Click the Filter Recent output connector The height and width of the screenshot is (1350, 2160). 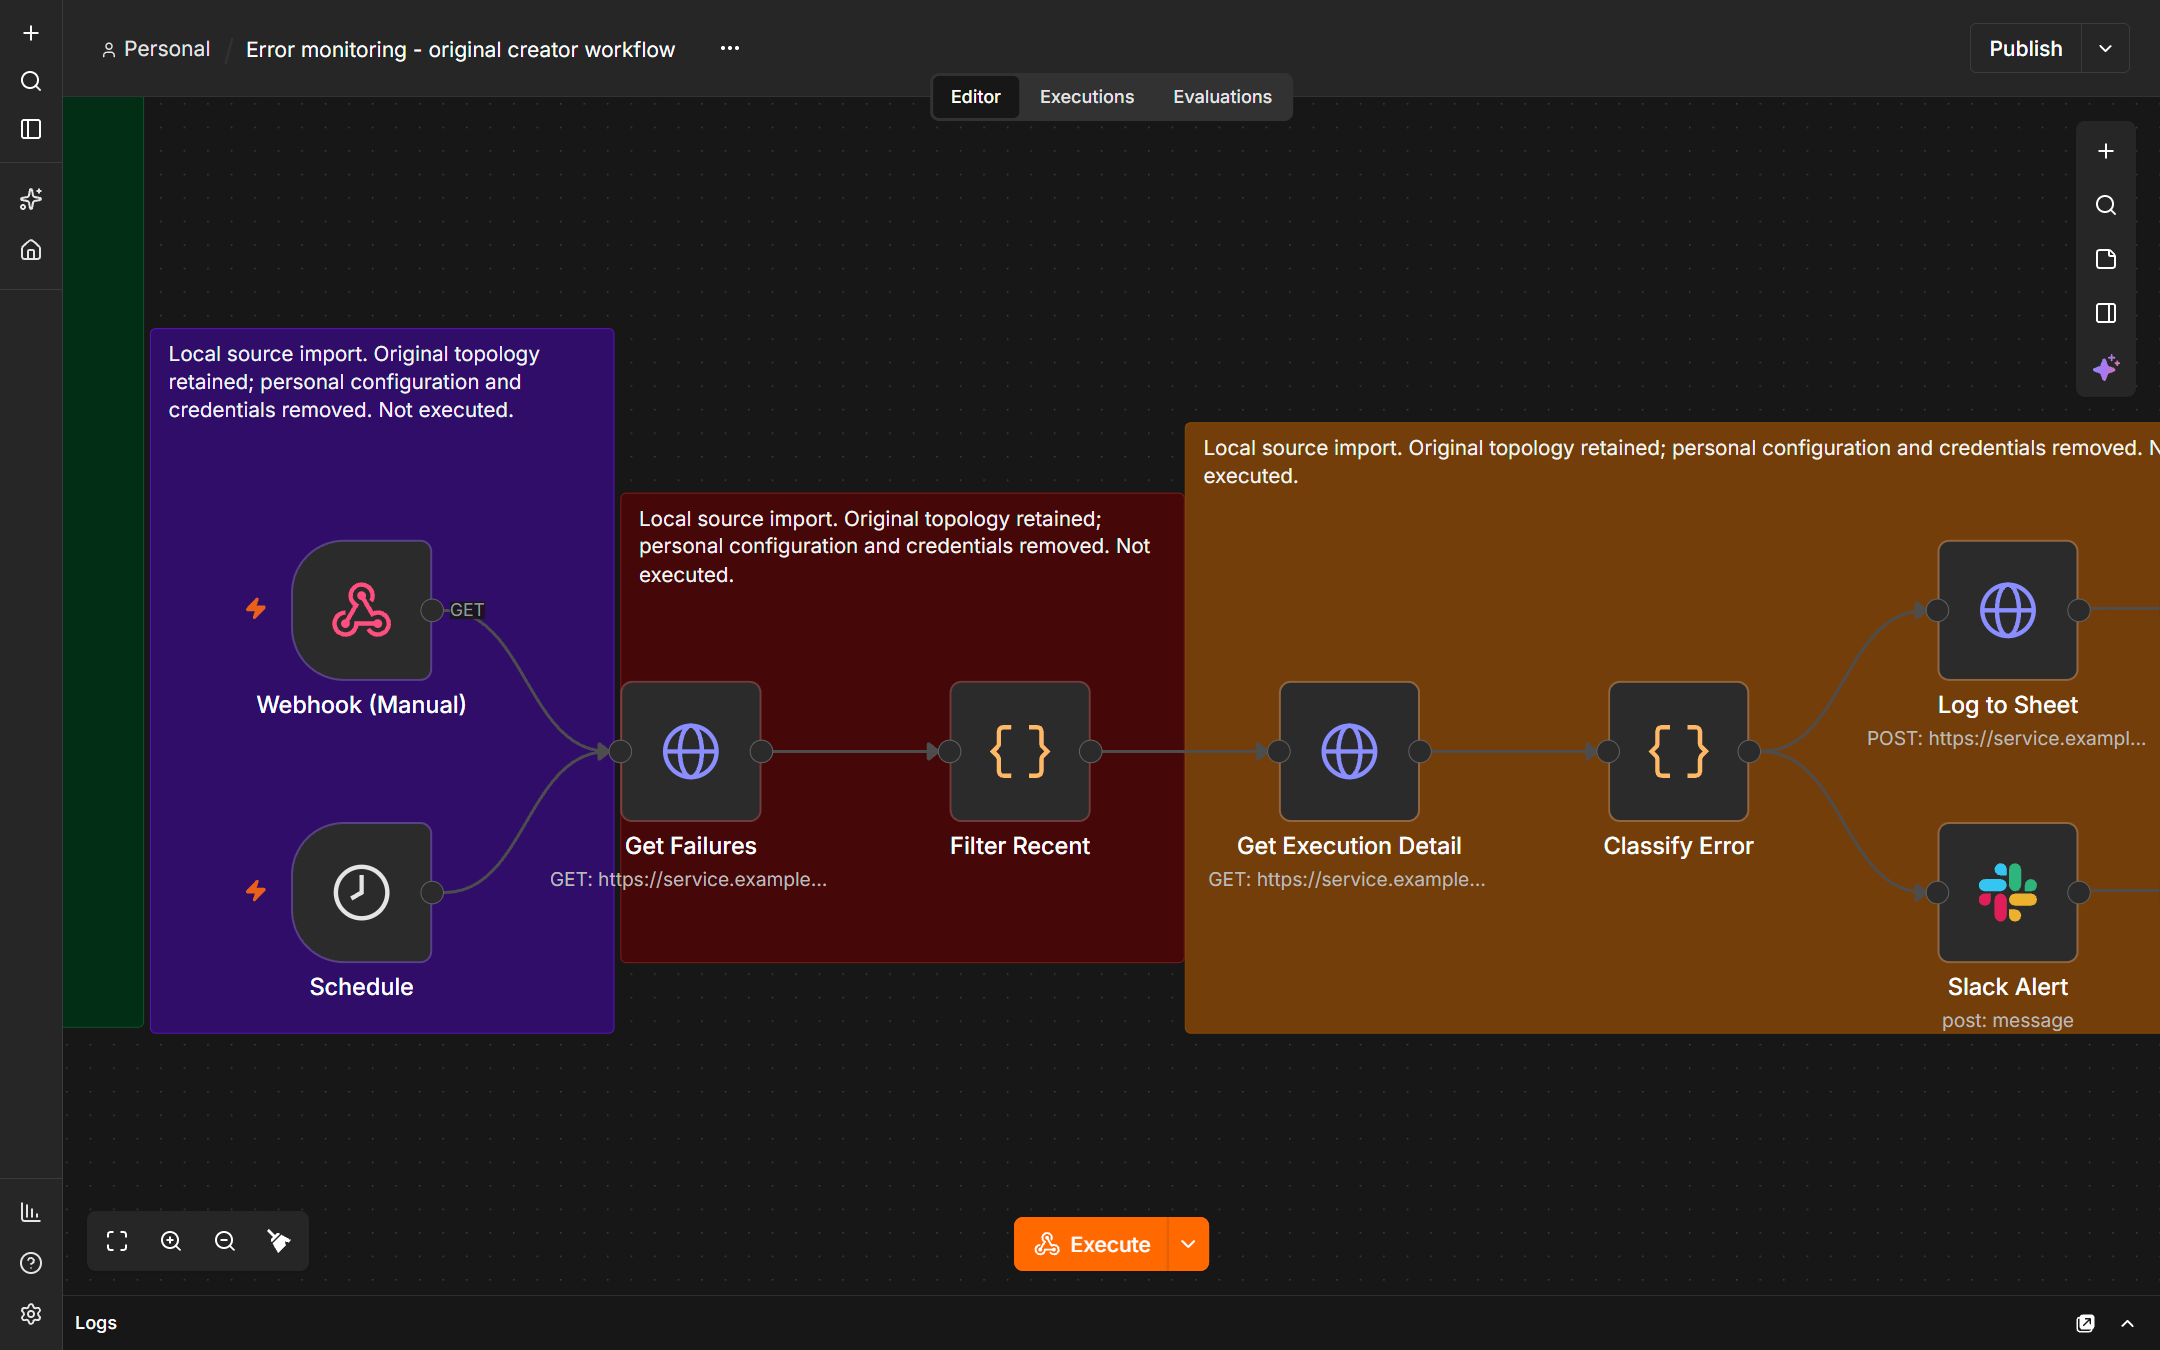(x=1090, y=751)
